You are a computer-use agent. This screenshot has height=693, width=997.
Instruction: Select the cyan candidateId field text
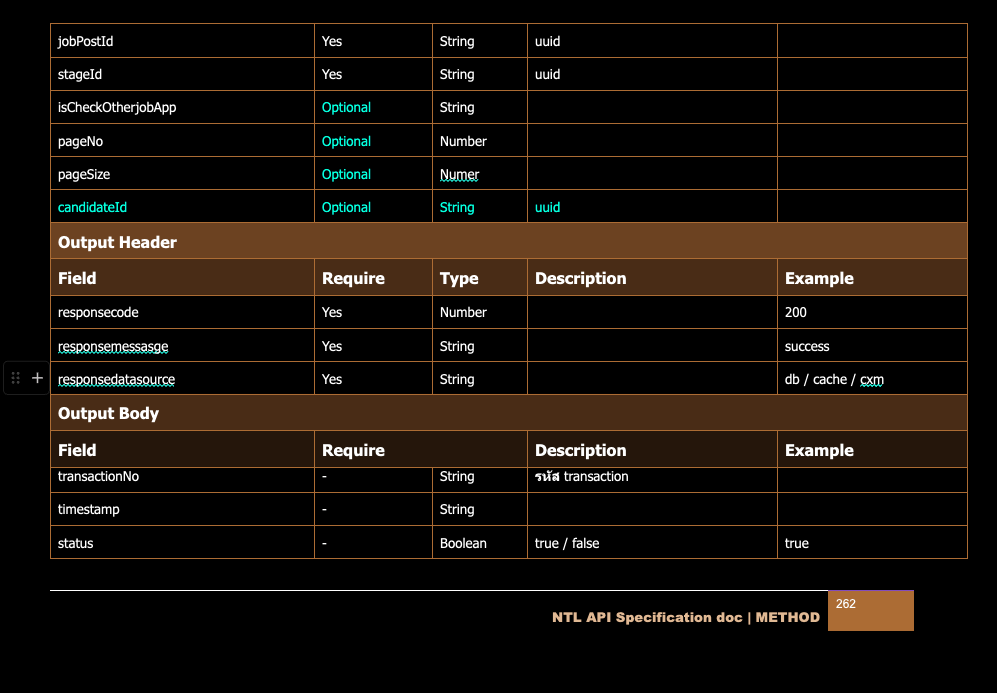(x=92, y=207)
